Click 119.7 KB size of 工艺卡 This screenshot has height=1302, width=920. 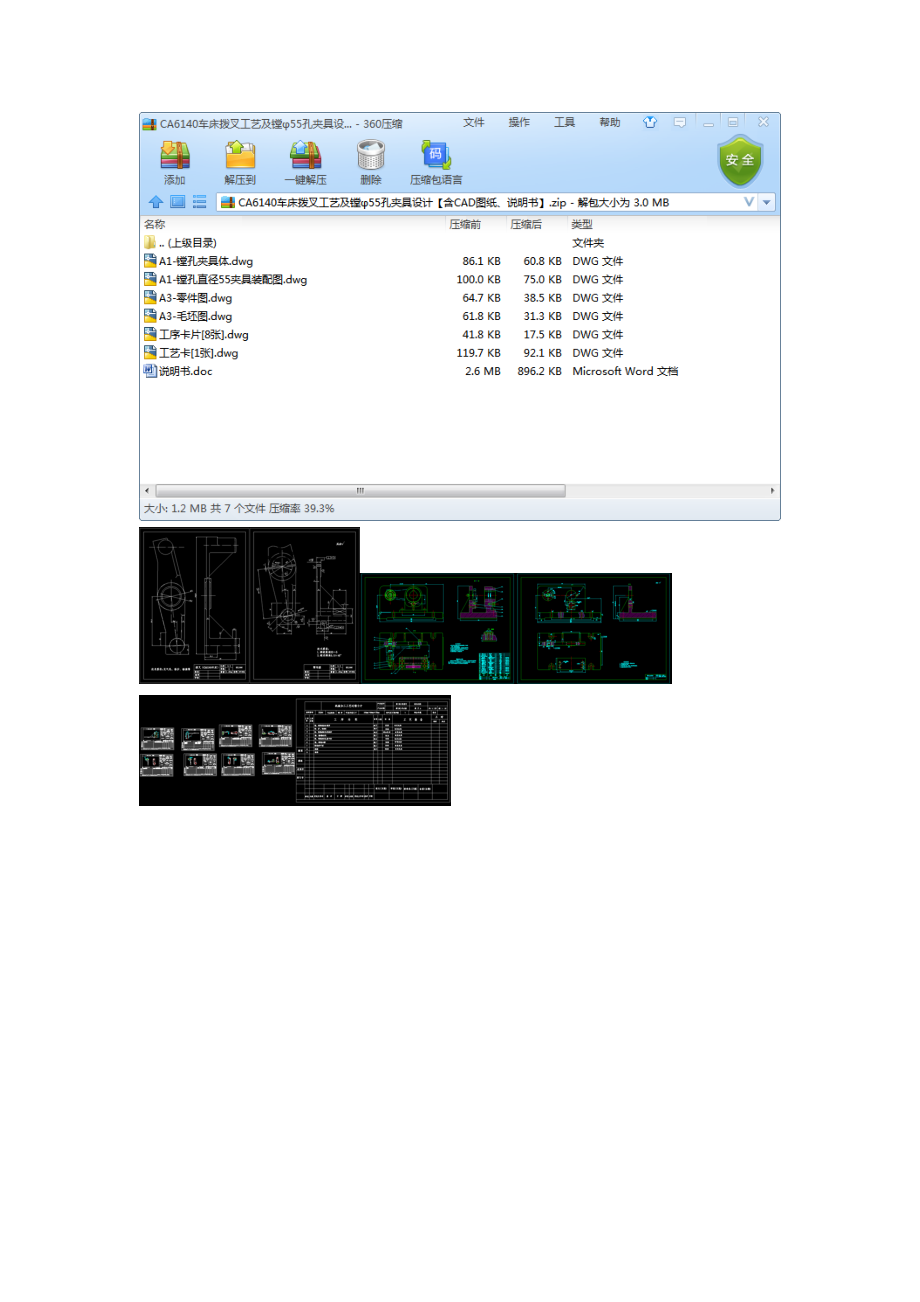click(x=478, y=353)
